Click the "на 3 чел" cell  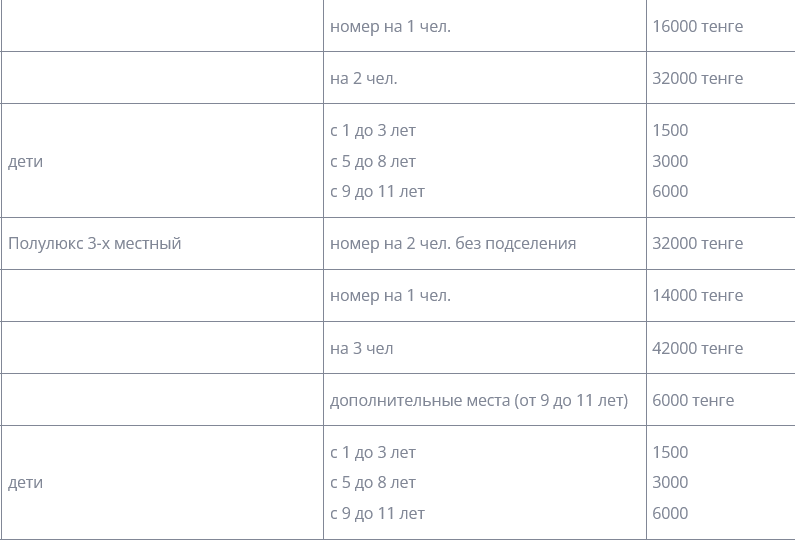pyautogui.click(x=361, y=348)
